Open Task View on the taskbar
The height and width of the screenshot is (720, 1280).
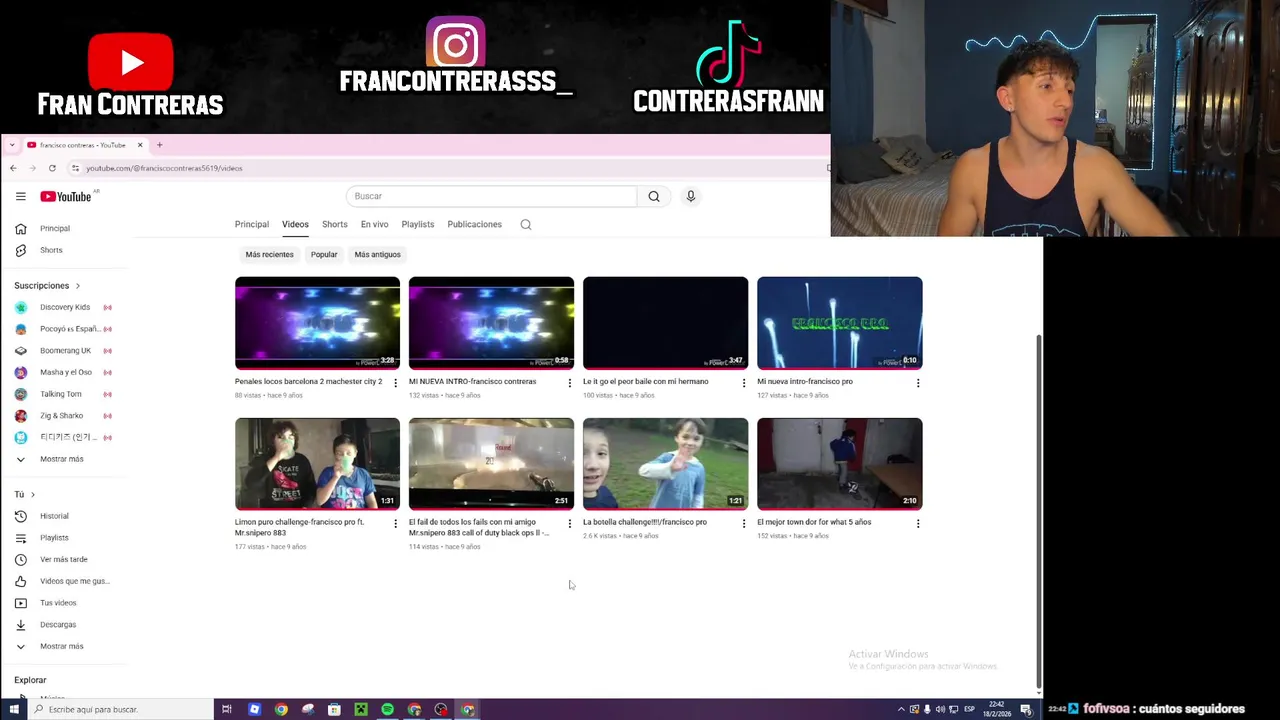coord(227,709)
